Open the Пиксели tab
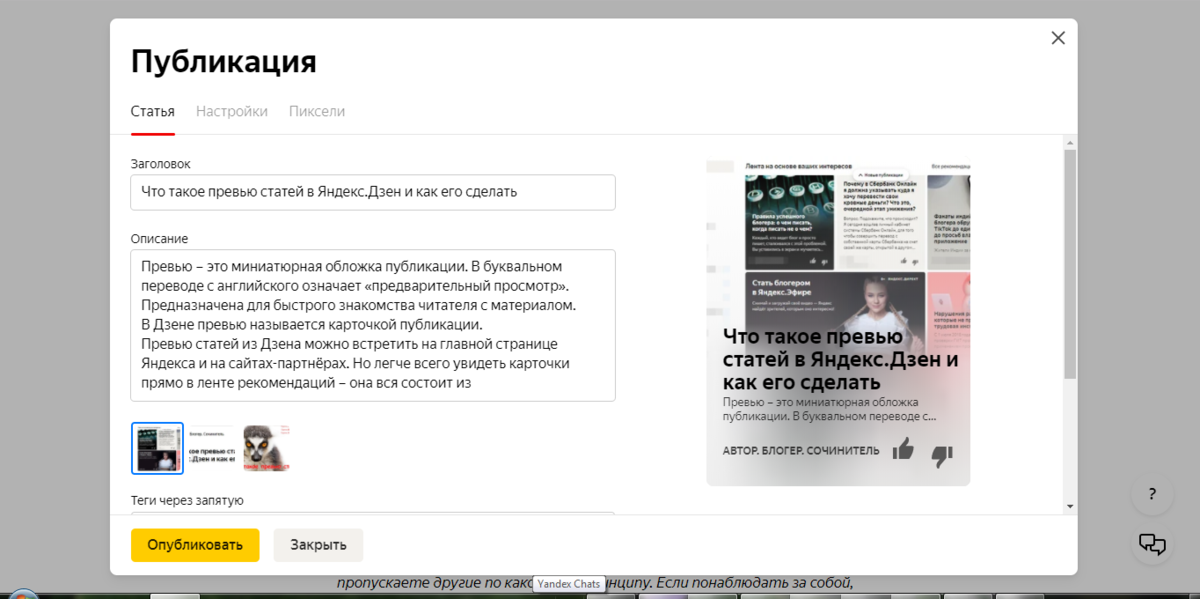The image size is (1200, 599). pos(317,111)
